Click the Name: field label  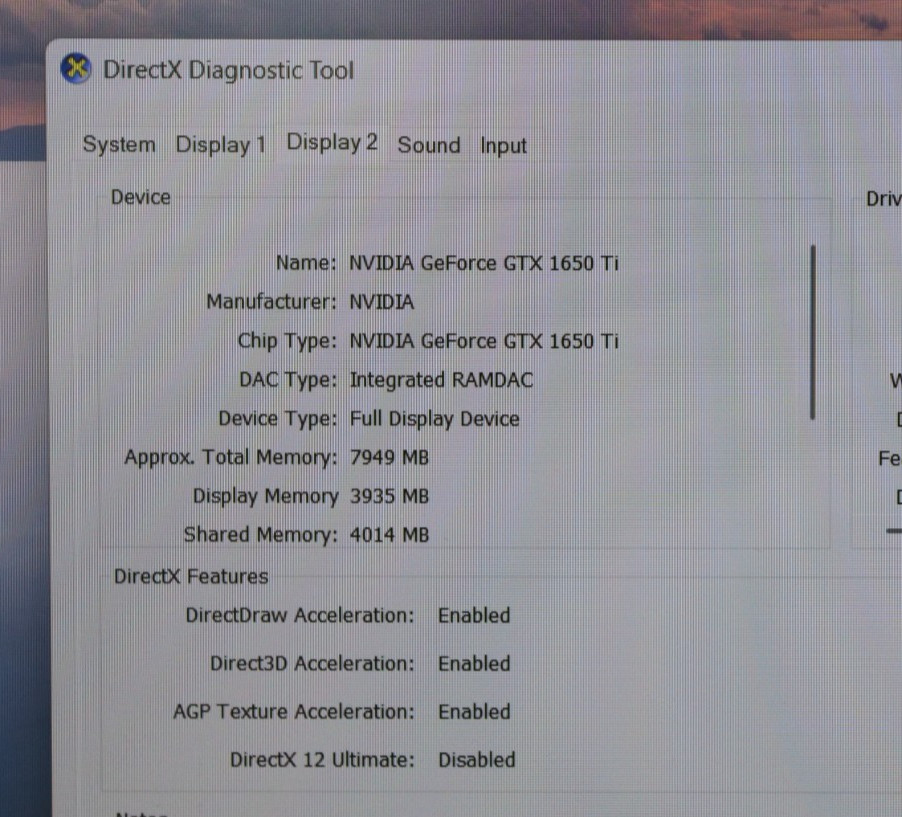(x=306, y=263)
